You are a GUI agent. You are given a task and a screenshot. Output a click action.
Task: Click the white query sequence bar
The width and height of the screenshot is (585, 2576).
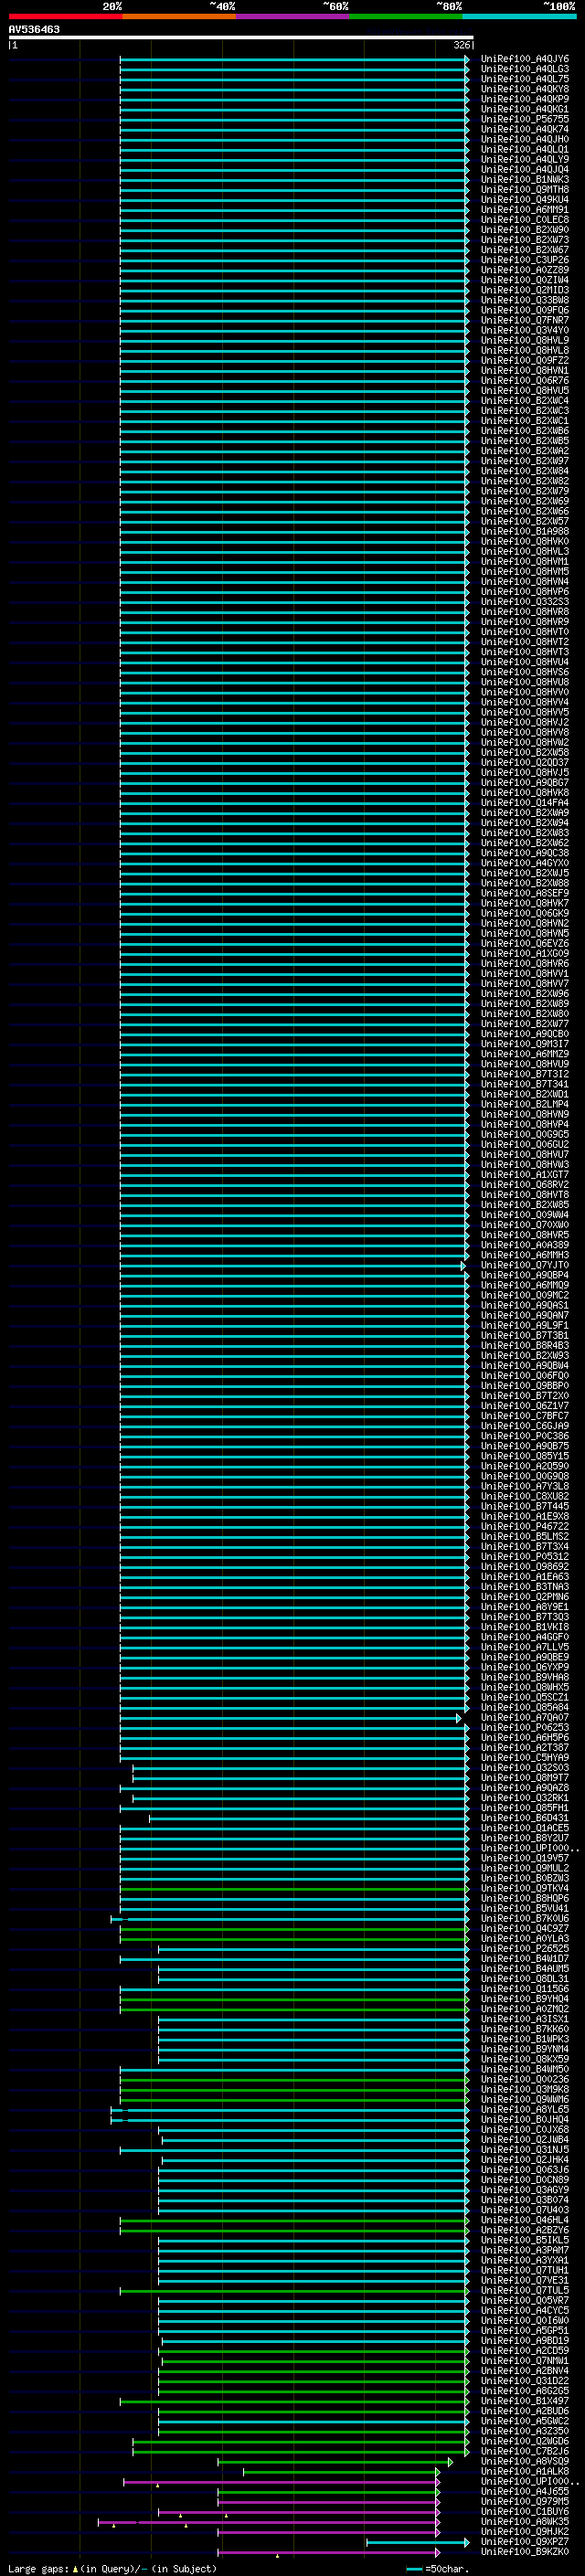point(241,37)
